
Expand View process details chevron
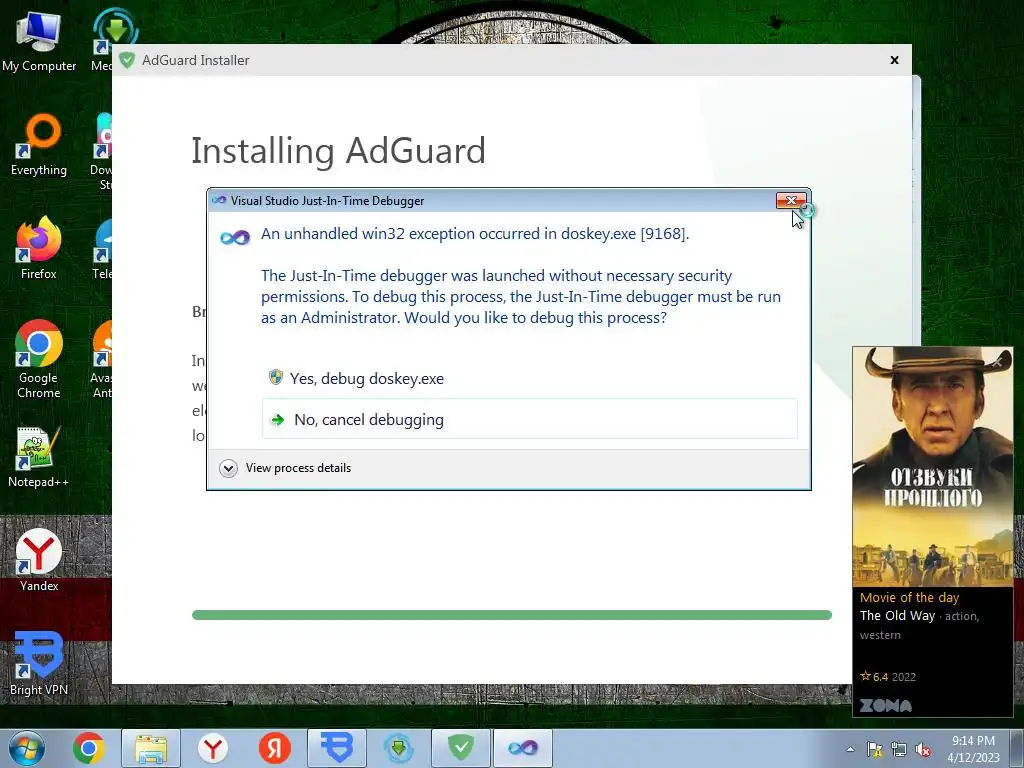228,468
